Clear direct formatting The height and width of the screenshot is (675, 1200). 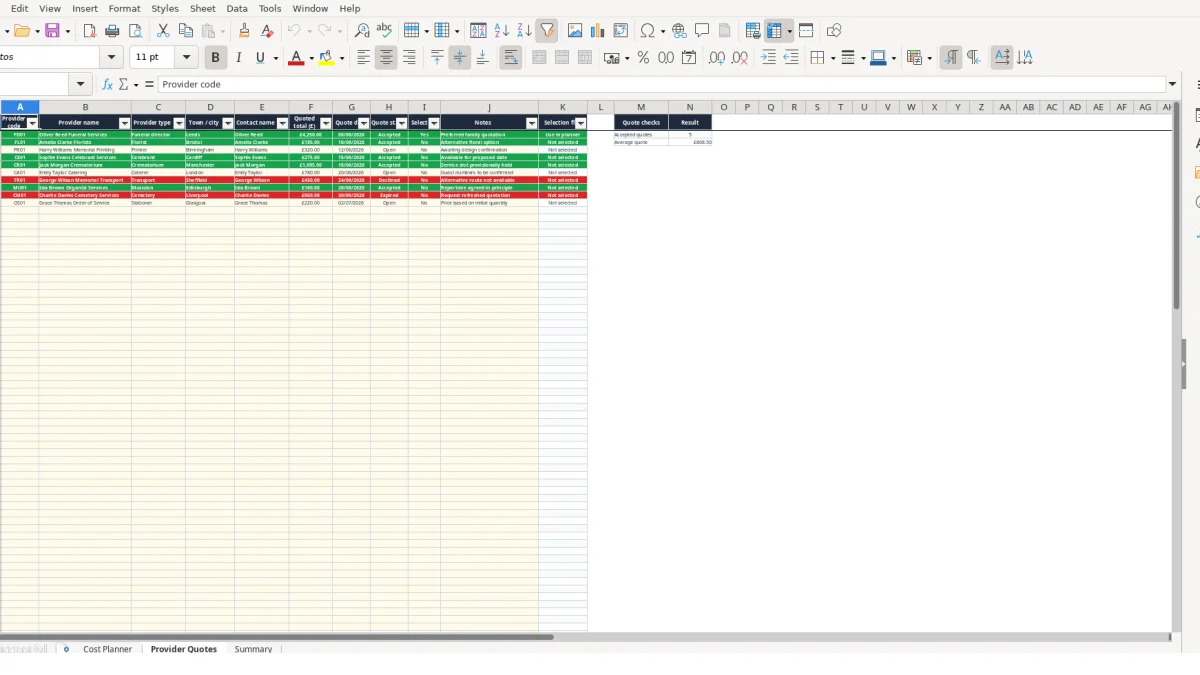[x=267, y=31]
